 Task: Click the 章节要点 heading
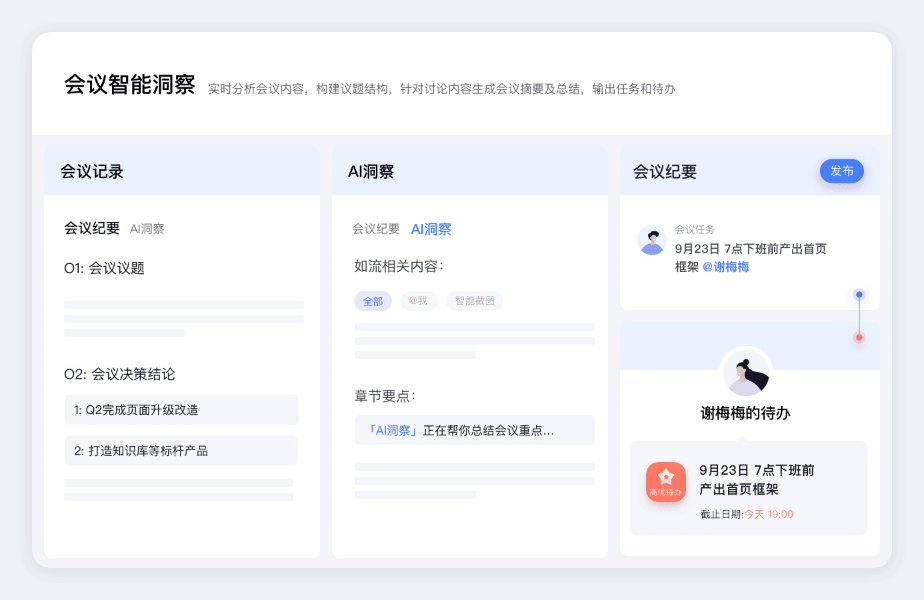click(385, 396)
